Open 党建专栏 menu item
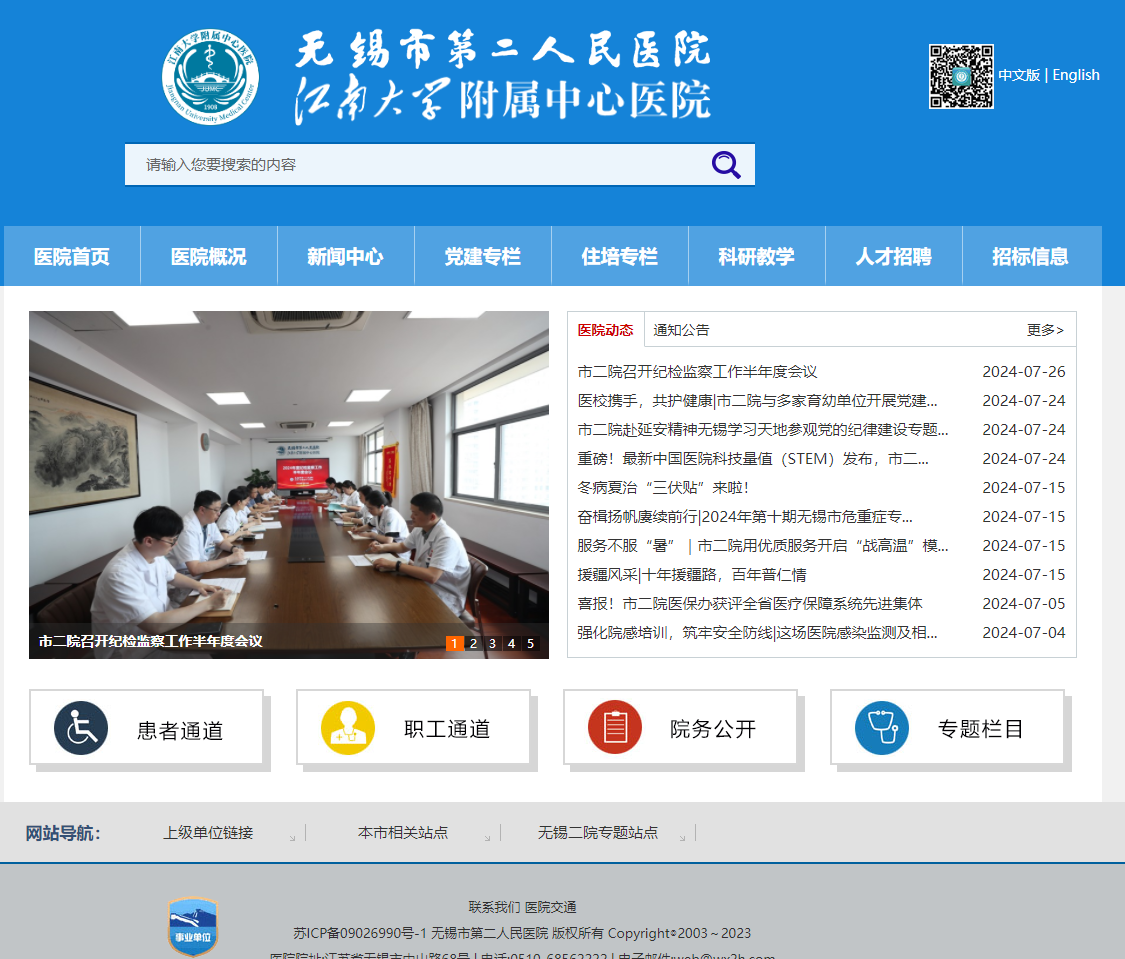 483,256
